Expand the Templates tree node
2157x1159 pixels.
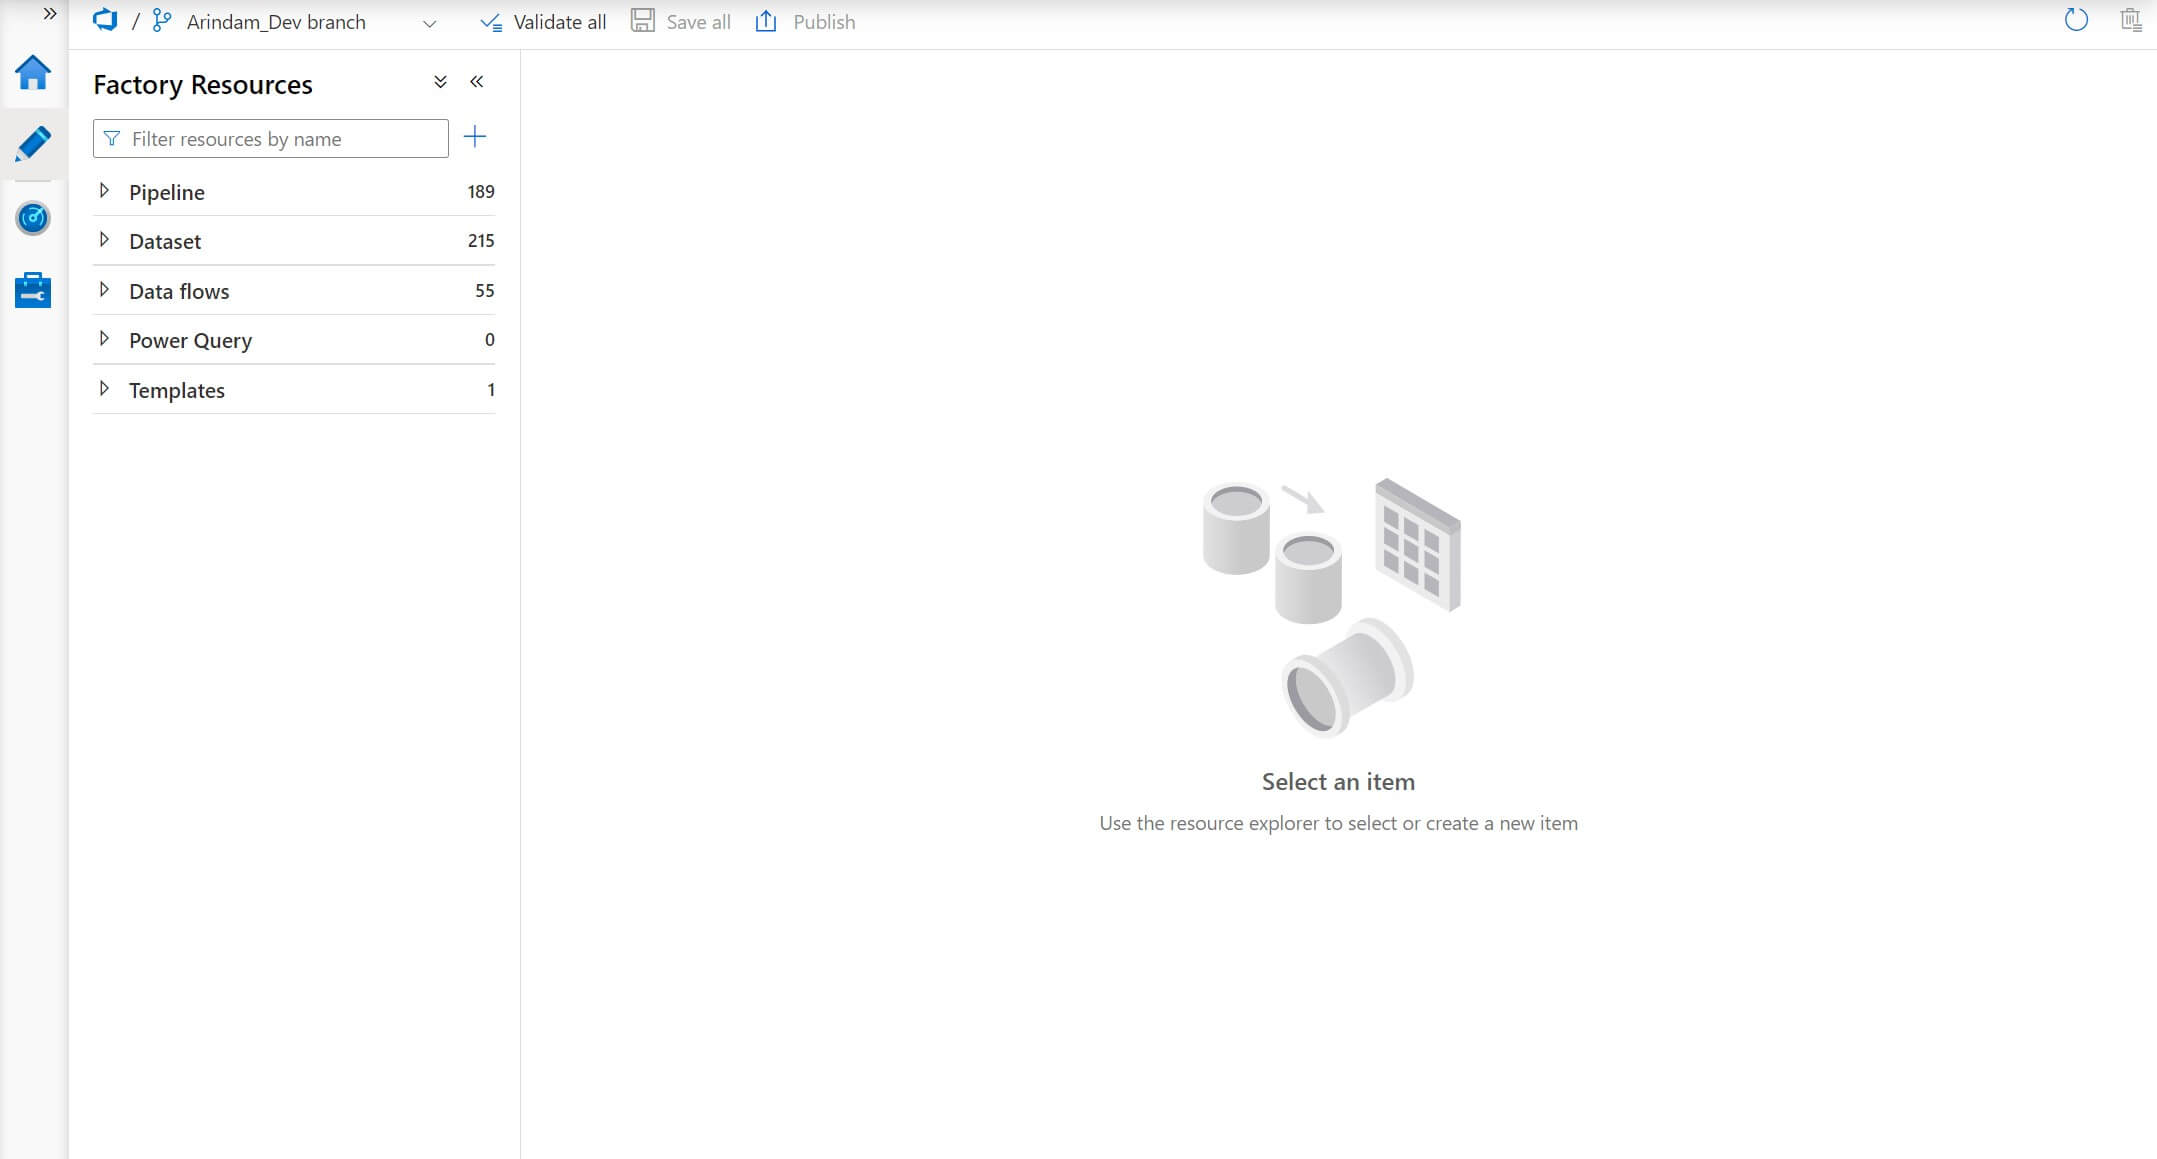104,389
